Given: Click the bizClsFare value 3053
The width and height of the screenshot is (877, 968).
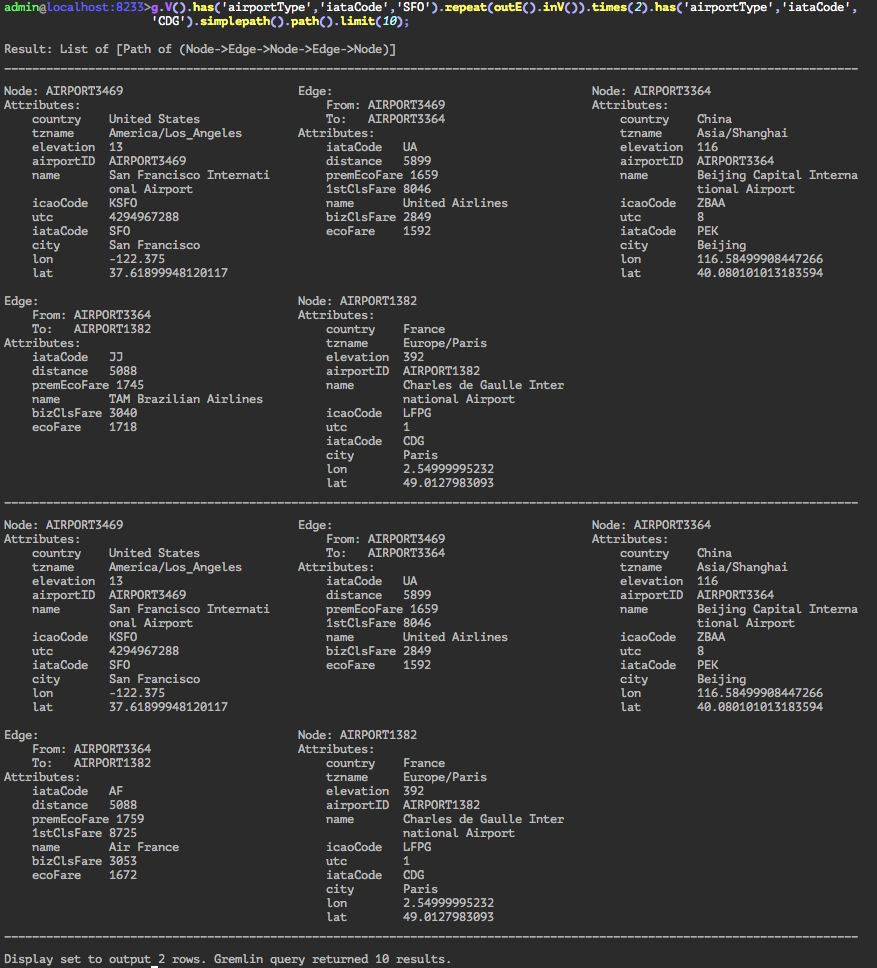Looking at the screenshot, I should point(122,861).
